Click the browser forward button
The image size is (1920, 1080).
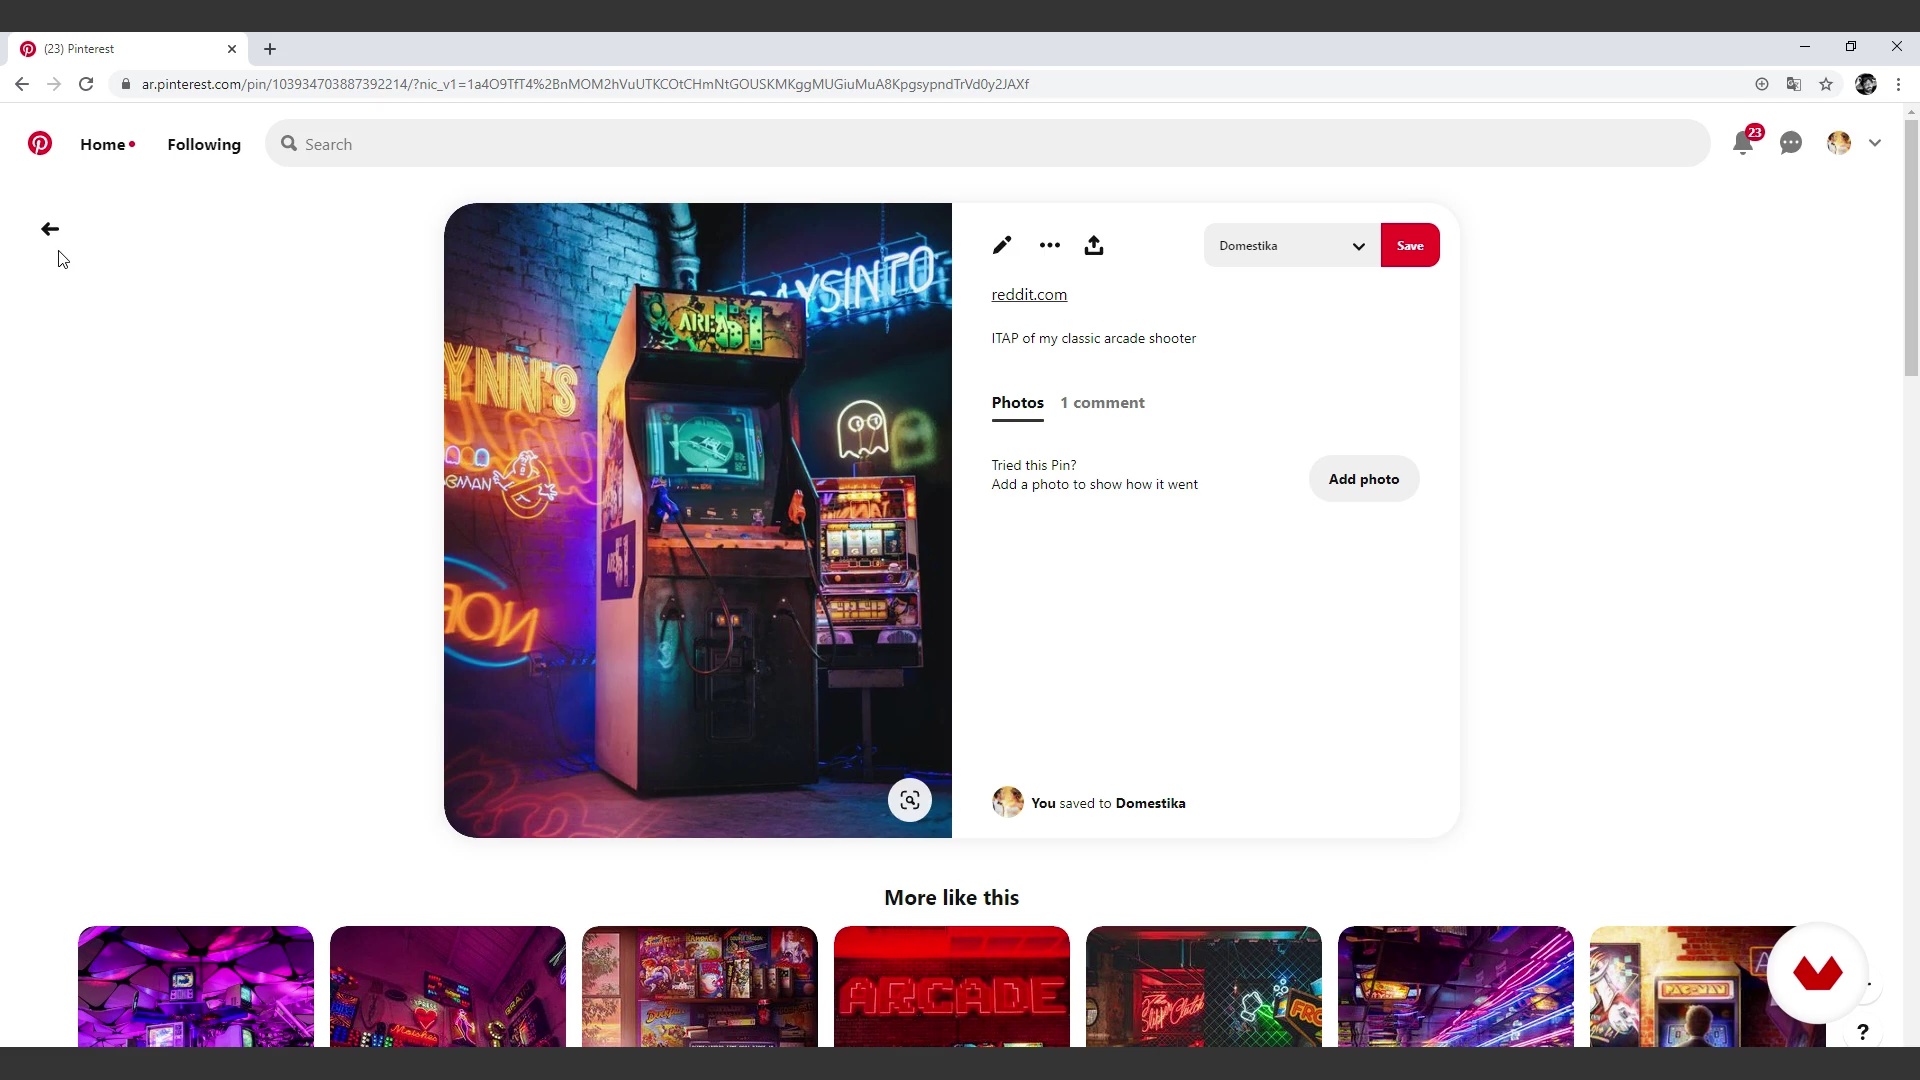(54, 84)
